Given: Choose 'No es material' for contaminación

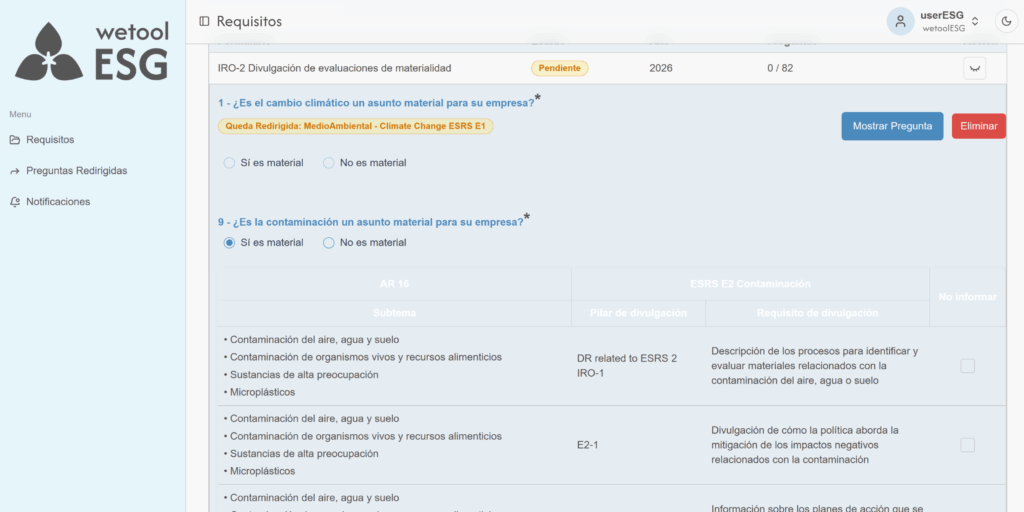Looking at the screenshot, I should (329, 242).
